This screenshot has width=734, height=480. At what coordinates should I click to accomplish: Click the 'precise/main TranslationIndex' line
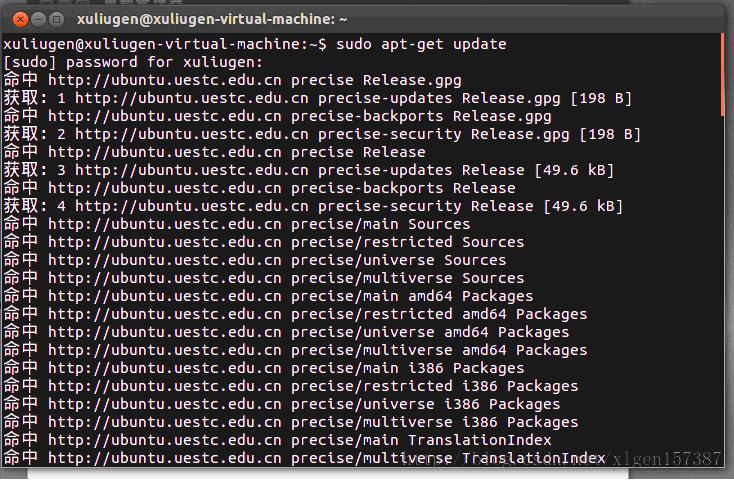point(278,441)
